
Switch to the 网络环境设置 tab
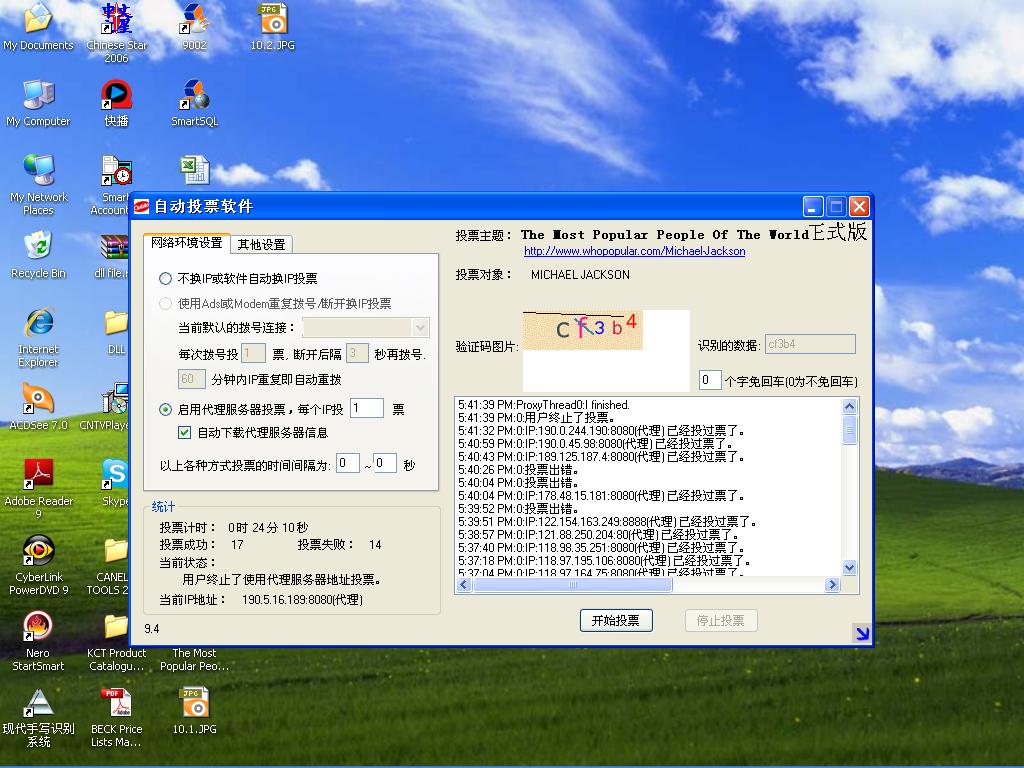187,243
